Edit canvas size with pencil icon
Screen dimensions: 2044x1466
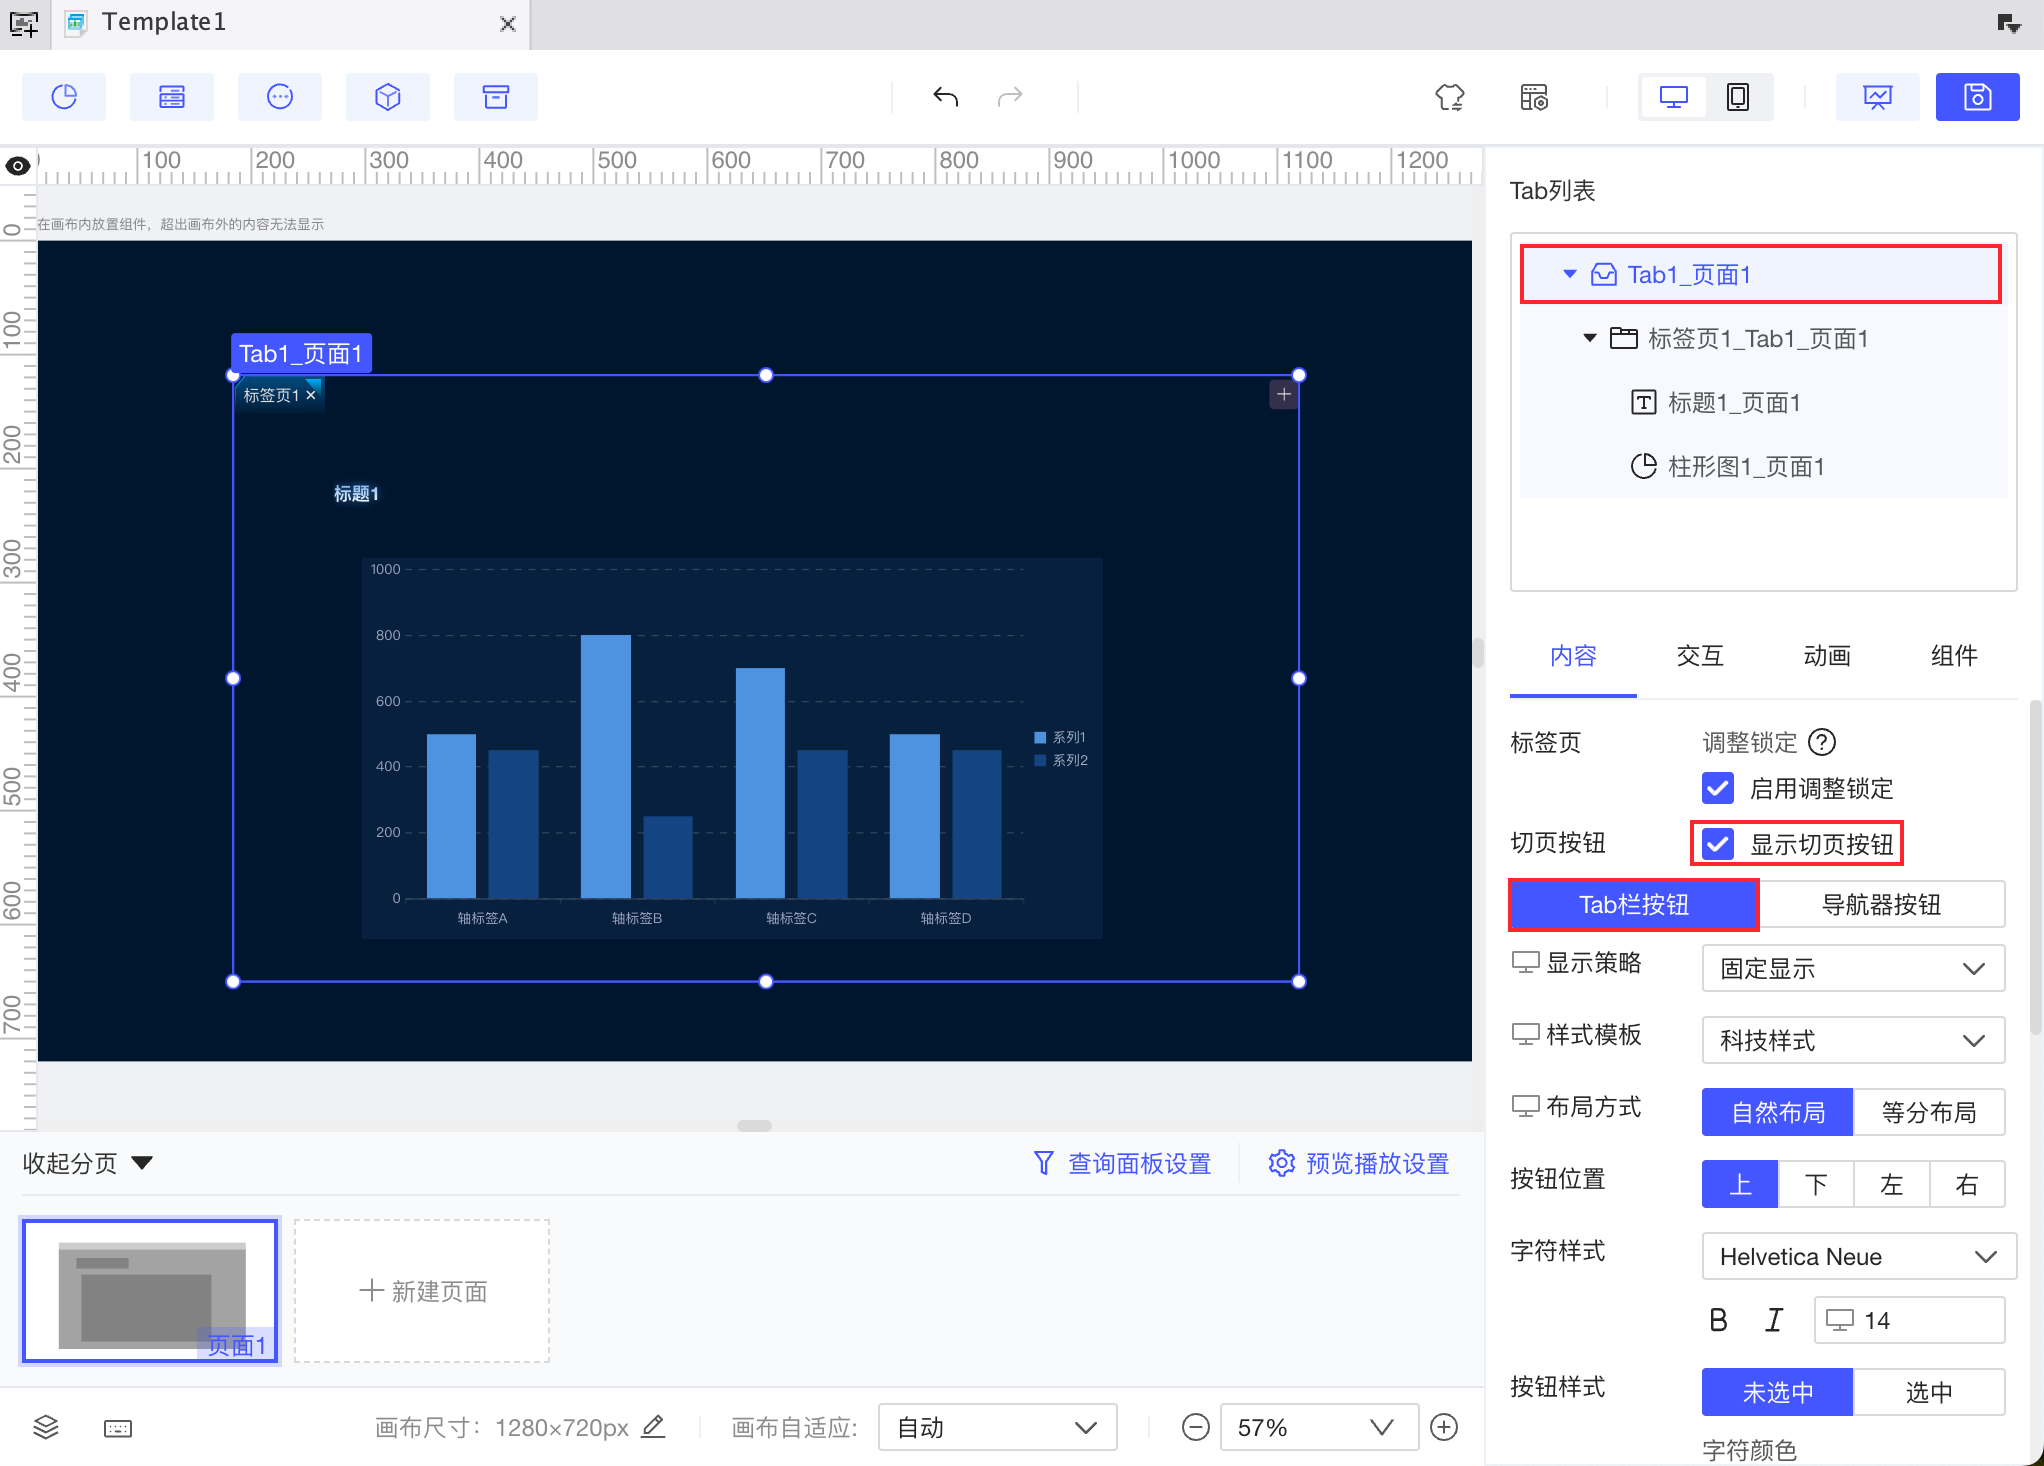click(653, 1426)
